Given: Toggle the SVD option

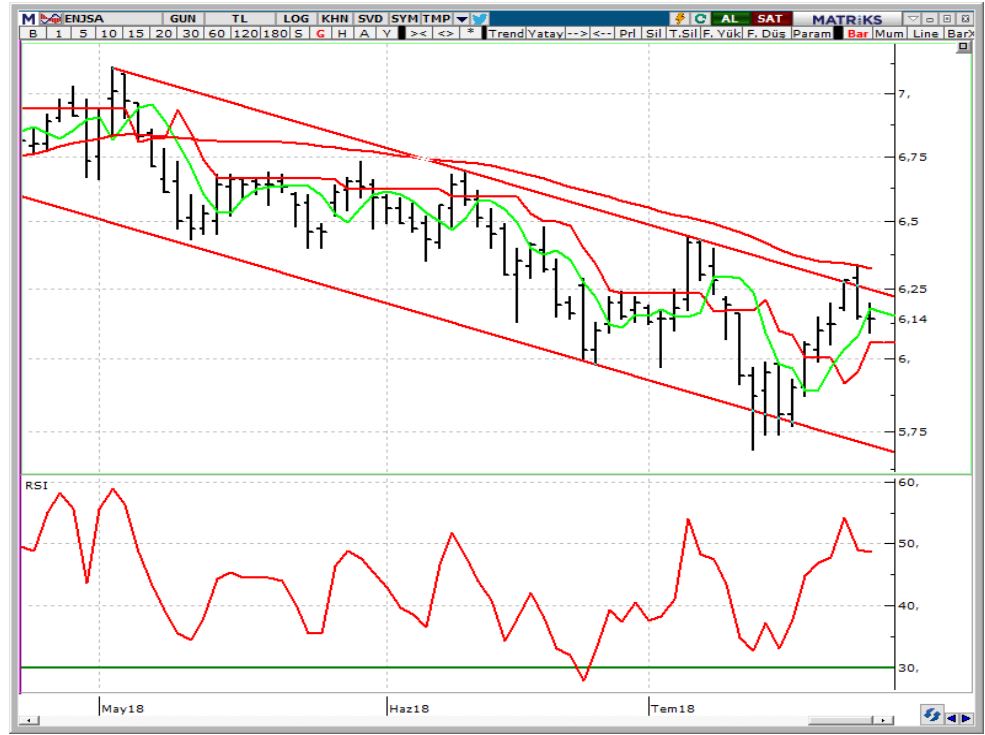Looking at the screenshot, I should click(x=370, y=19).
